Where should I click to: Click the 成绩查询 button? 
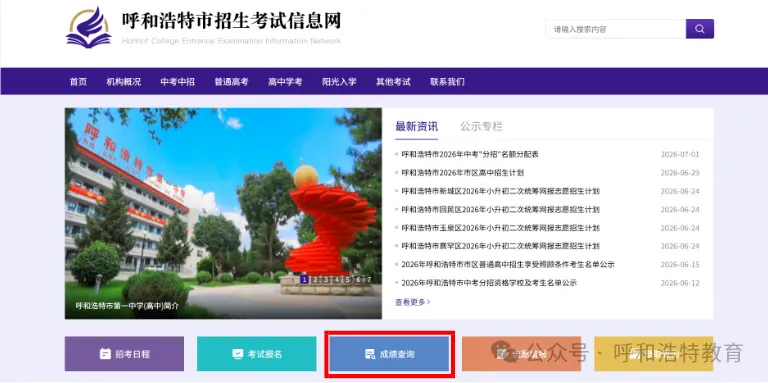389,354
